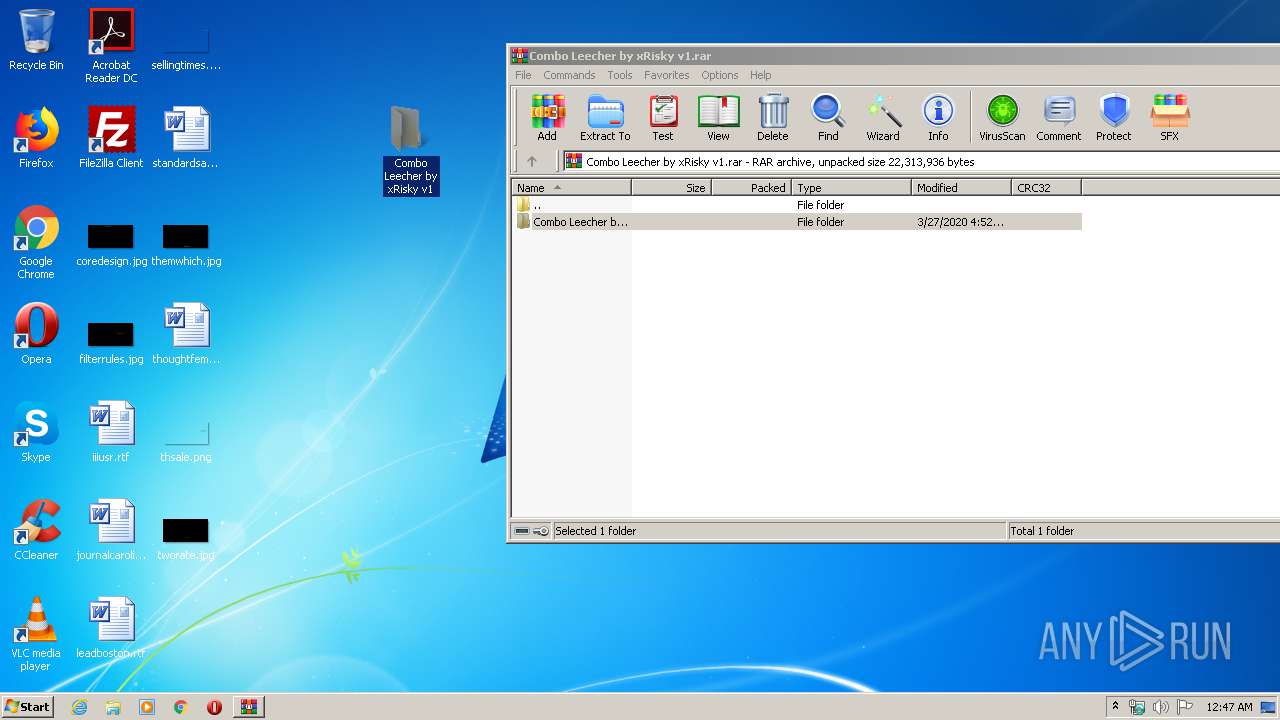The width and height of the screenshot is (1280, 720).
Task: Select the journalcaroli... document
Action: [111, 530]
